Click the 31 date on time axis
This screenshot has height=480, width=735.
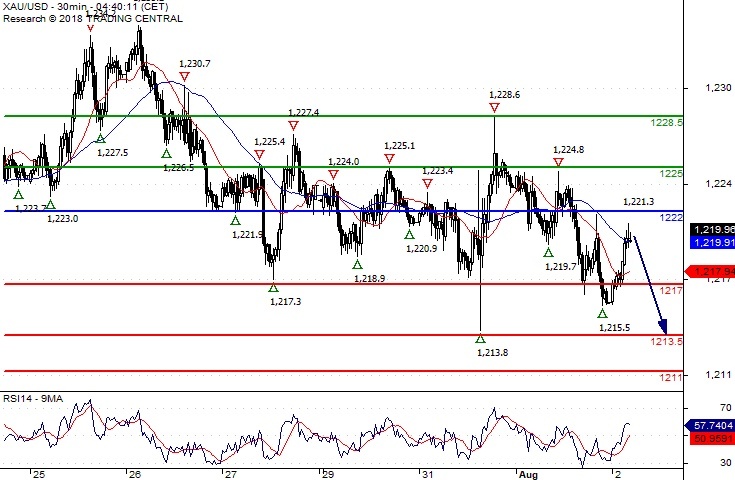(428, 475)
